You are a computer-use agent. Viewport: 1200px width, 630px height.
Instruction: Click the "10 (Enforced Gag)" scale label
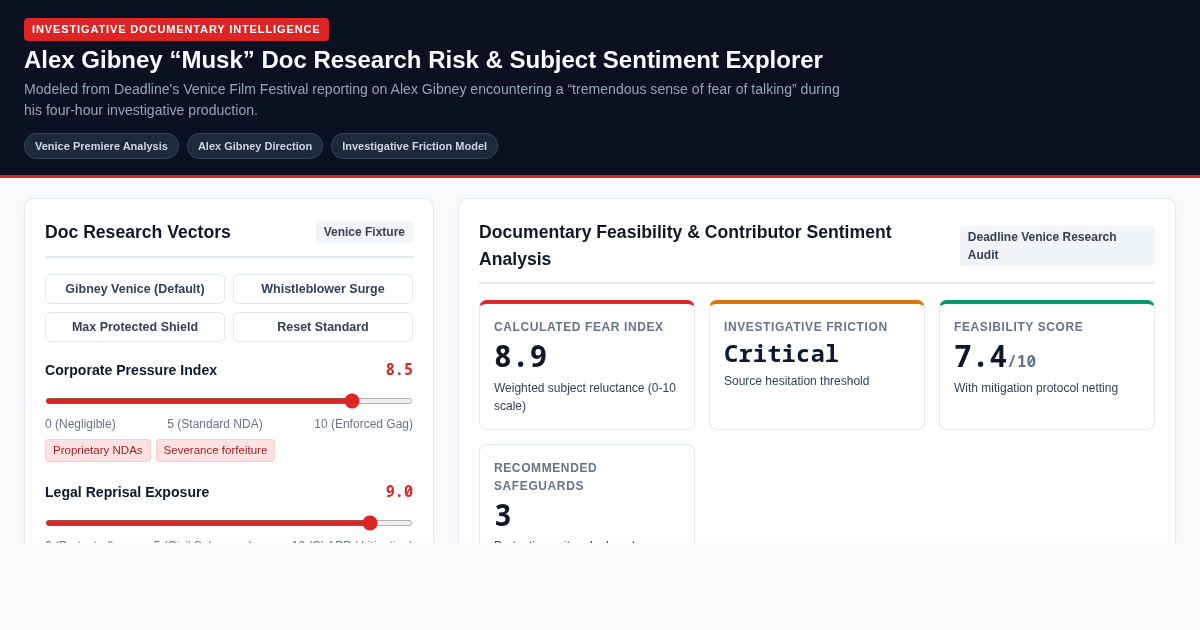(x=363, y=424)
